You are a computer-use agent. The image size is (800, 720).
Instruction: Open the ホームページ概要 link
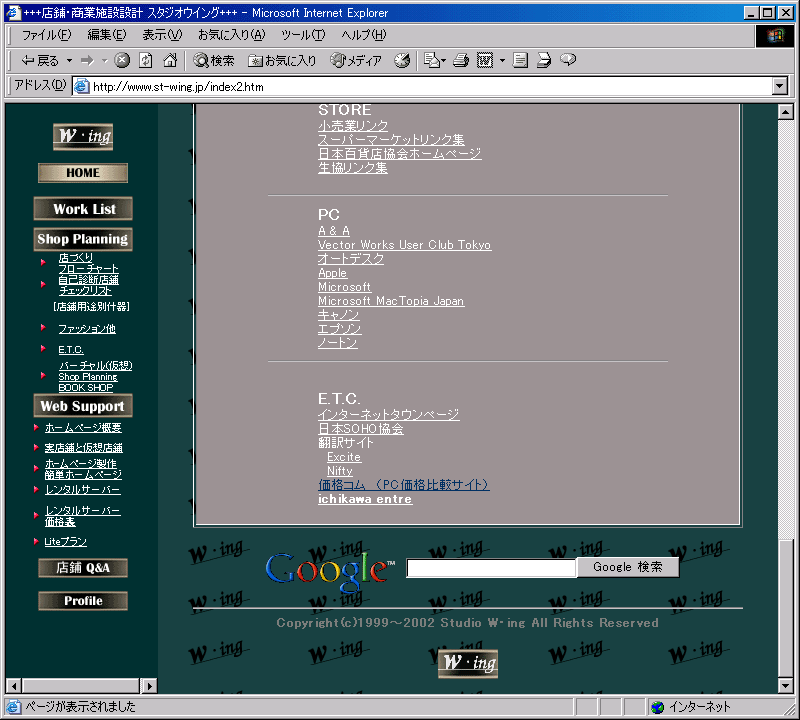pos(83,428)
